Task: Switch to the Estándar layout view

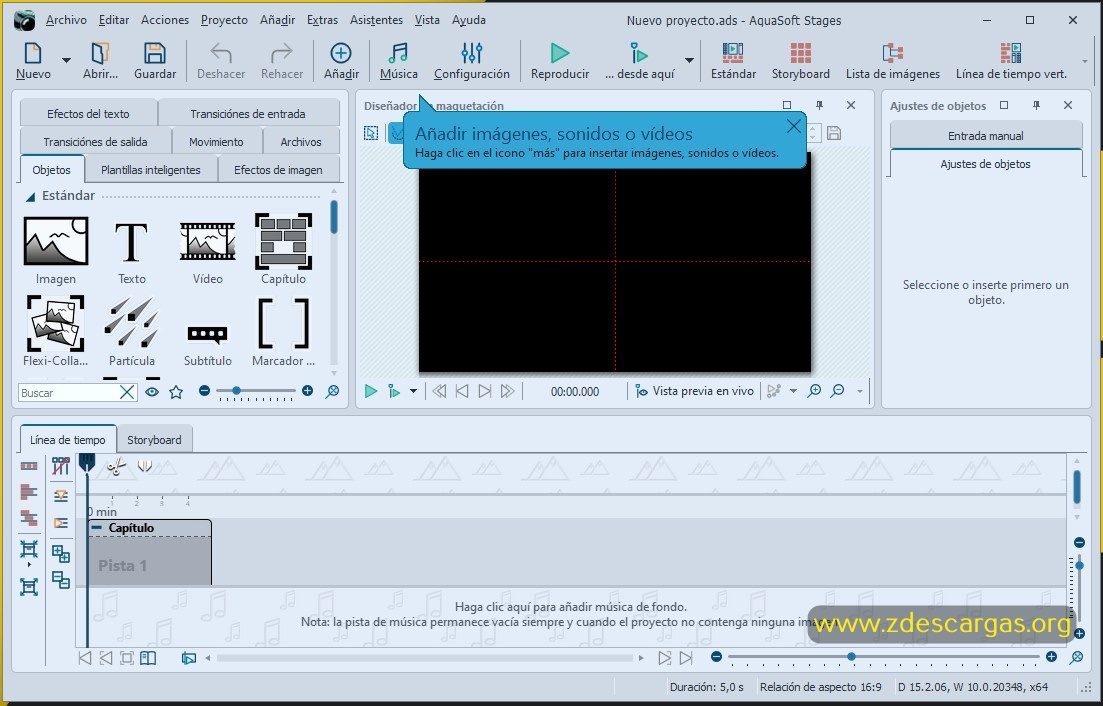Action: tap(733, 61)
